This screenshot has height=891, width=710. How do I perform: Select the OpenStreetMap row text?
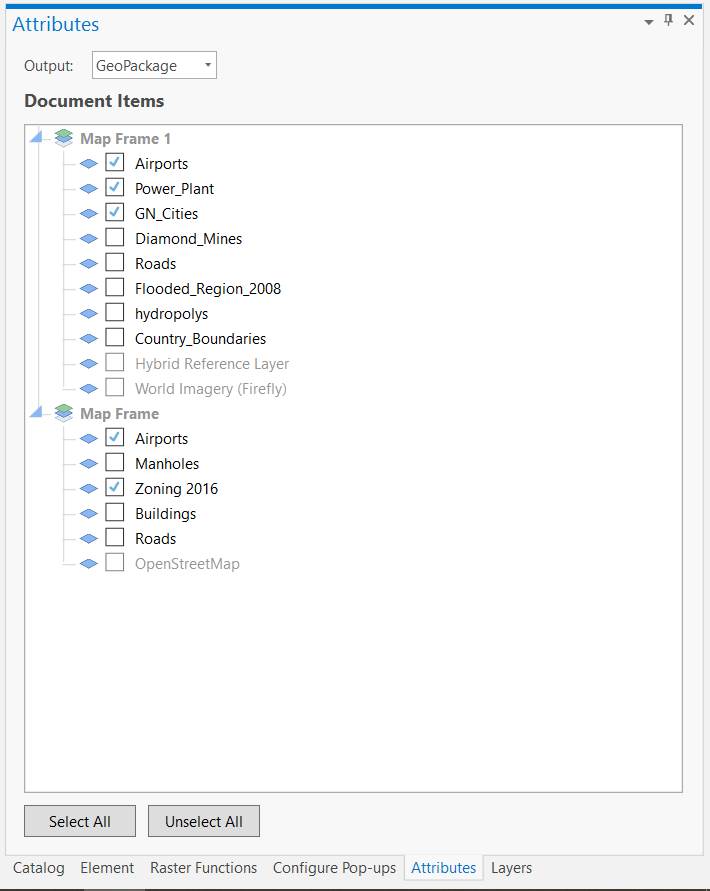point(187,564)
